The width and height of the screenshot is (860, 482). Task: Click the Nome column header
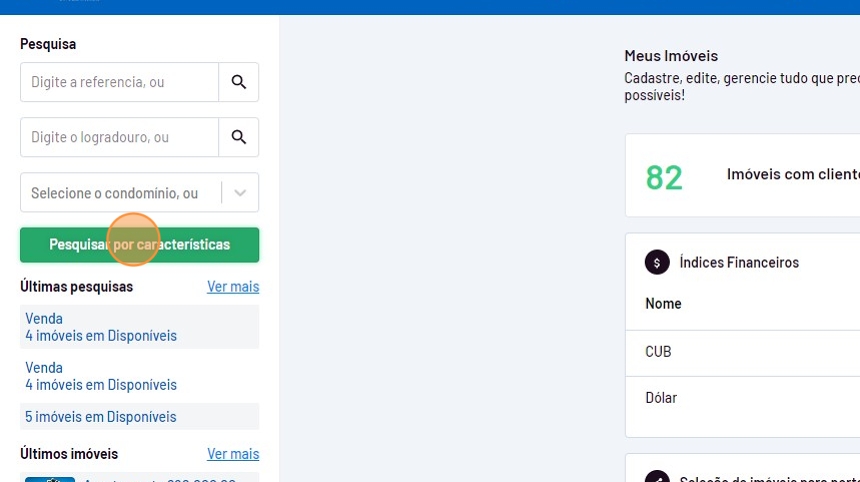(663, 304)
